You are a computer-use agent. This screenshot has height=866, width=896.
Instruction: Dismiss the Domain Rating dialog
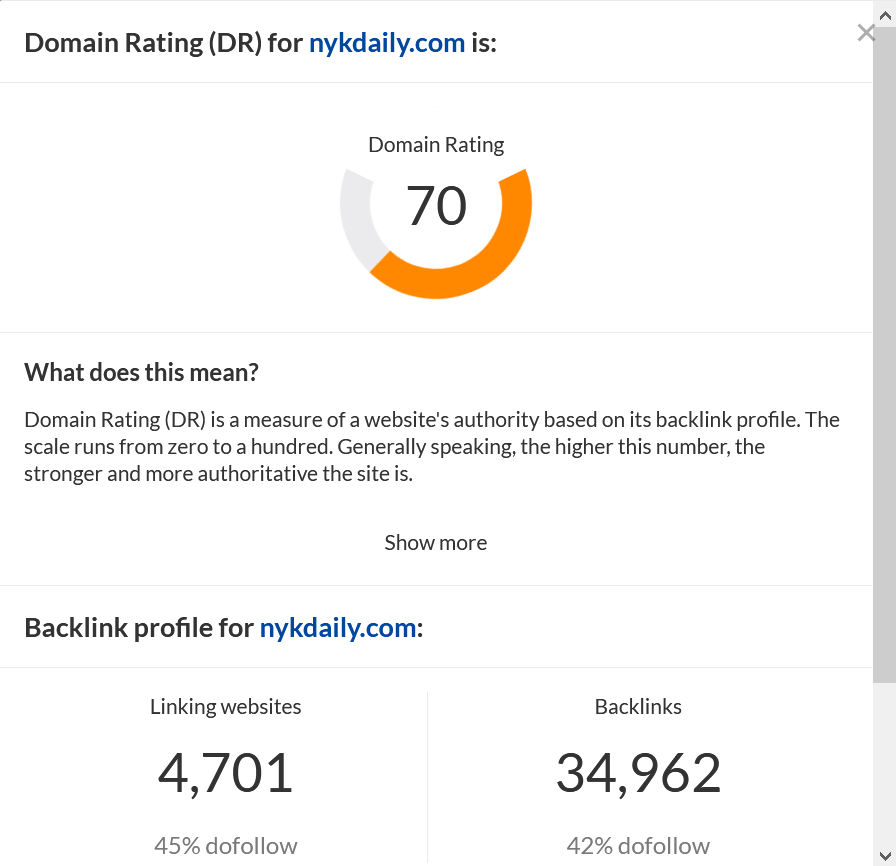(x=866, y=32)
